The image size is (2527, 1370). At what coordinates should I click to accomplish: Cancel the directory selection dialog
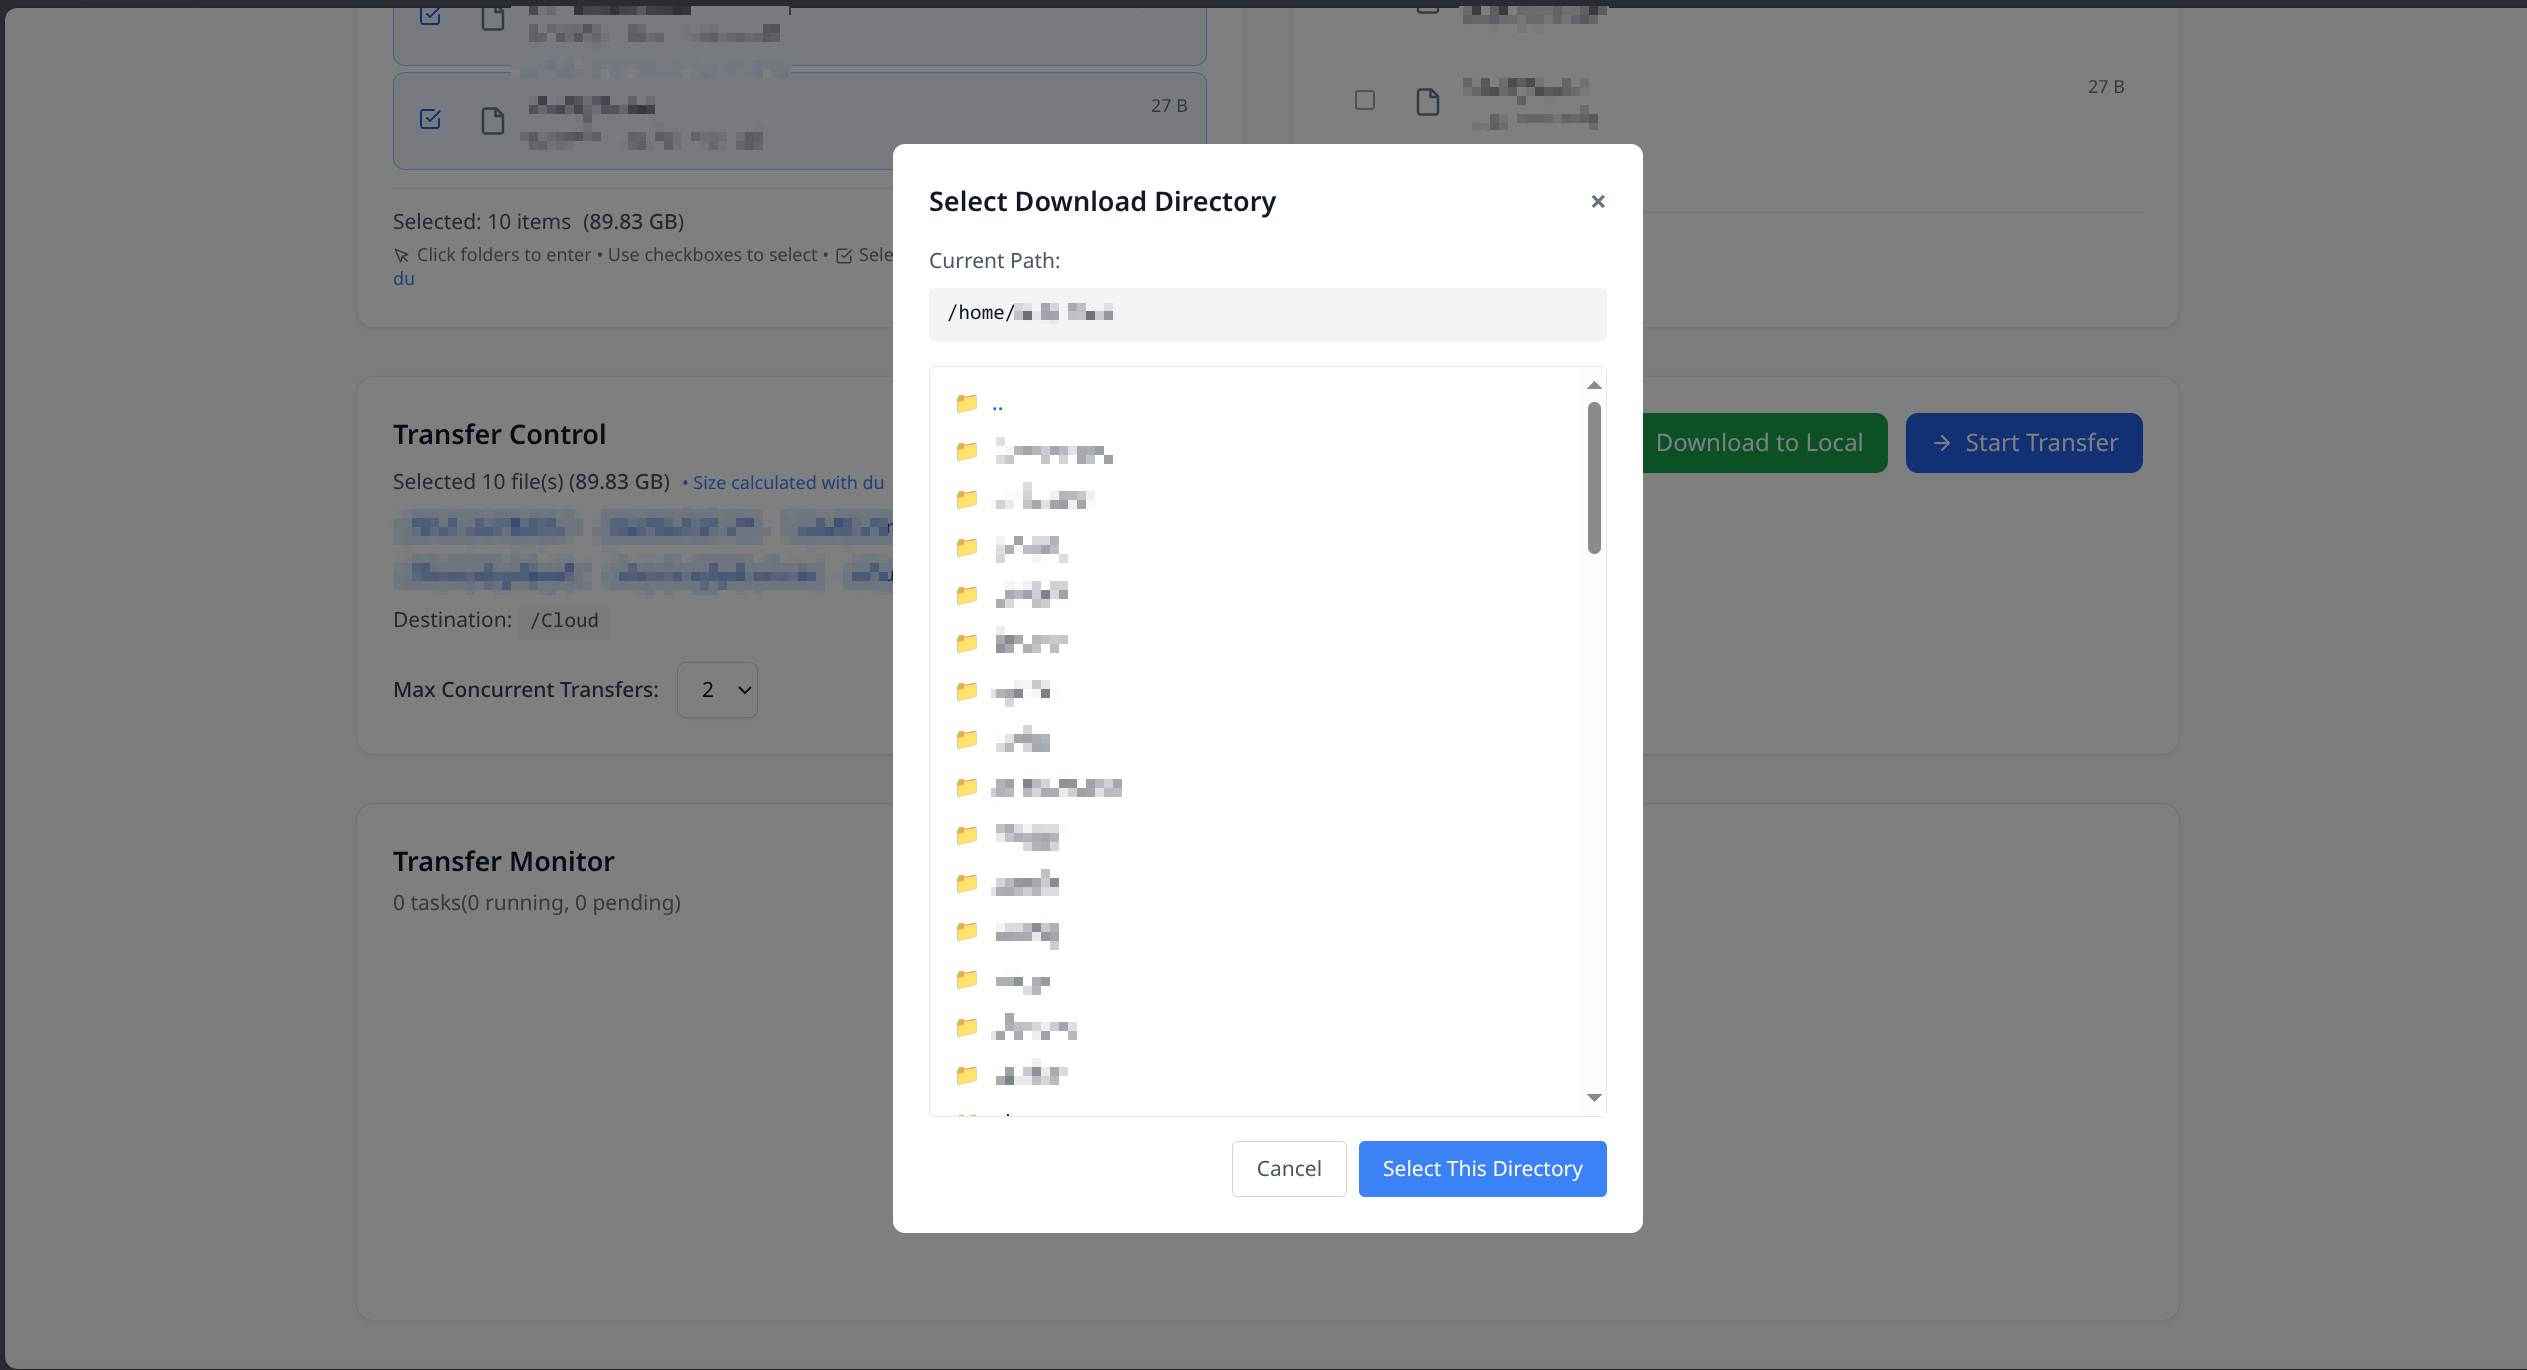pyautogui.click(x=1288, y=1168)
